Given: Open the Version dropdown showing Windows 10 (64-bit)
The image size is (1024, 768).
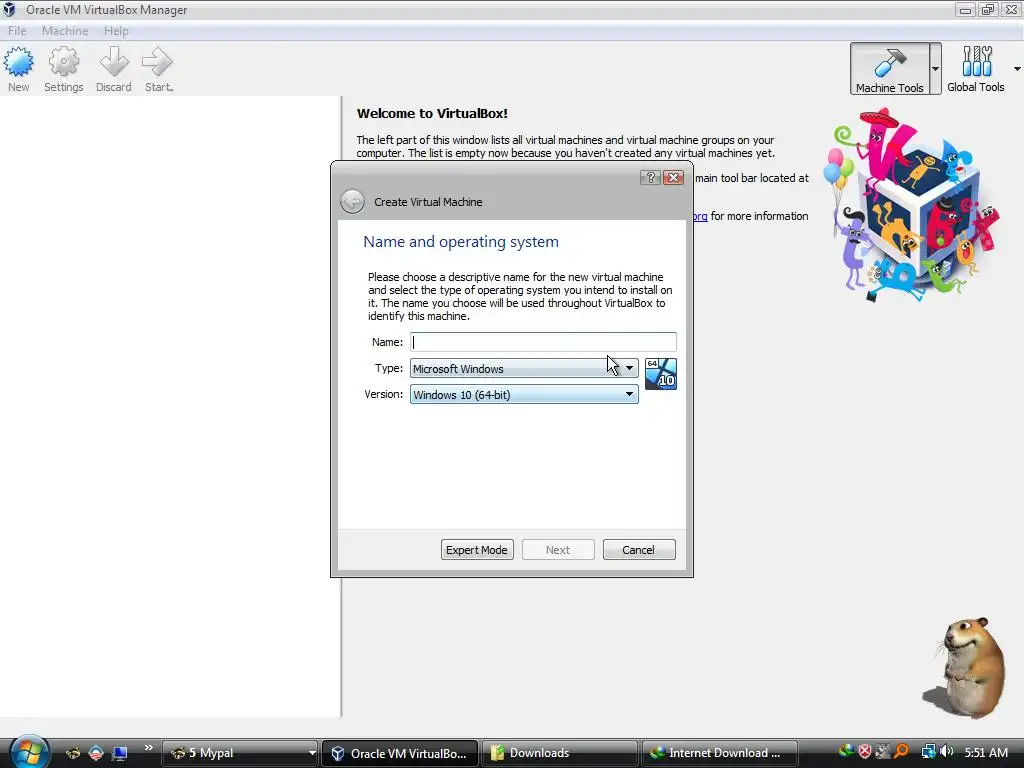Looking at the screenshot, I should click(524, 394).
